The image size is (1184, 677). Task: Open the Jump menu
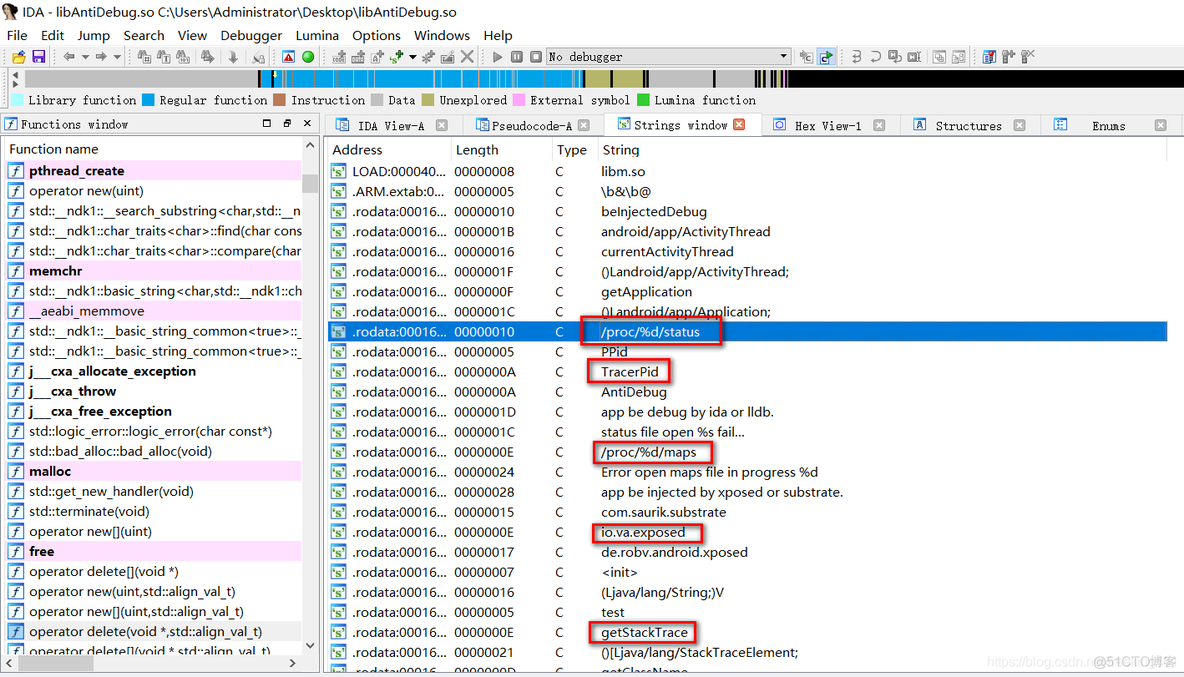point(94,35)
